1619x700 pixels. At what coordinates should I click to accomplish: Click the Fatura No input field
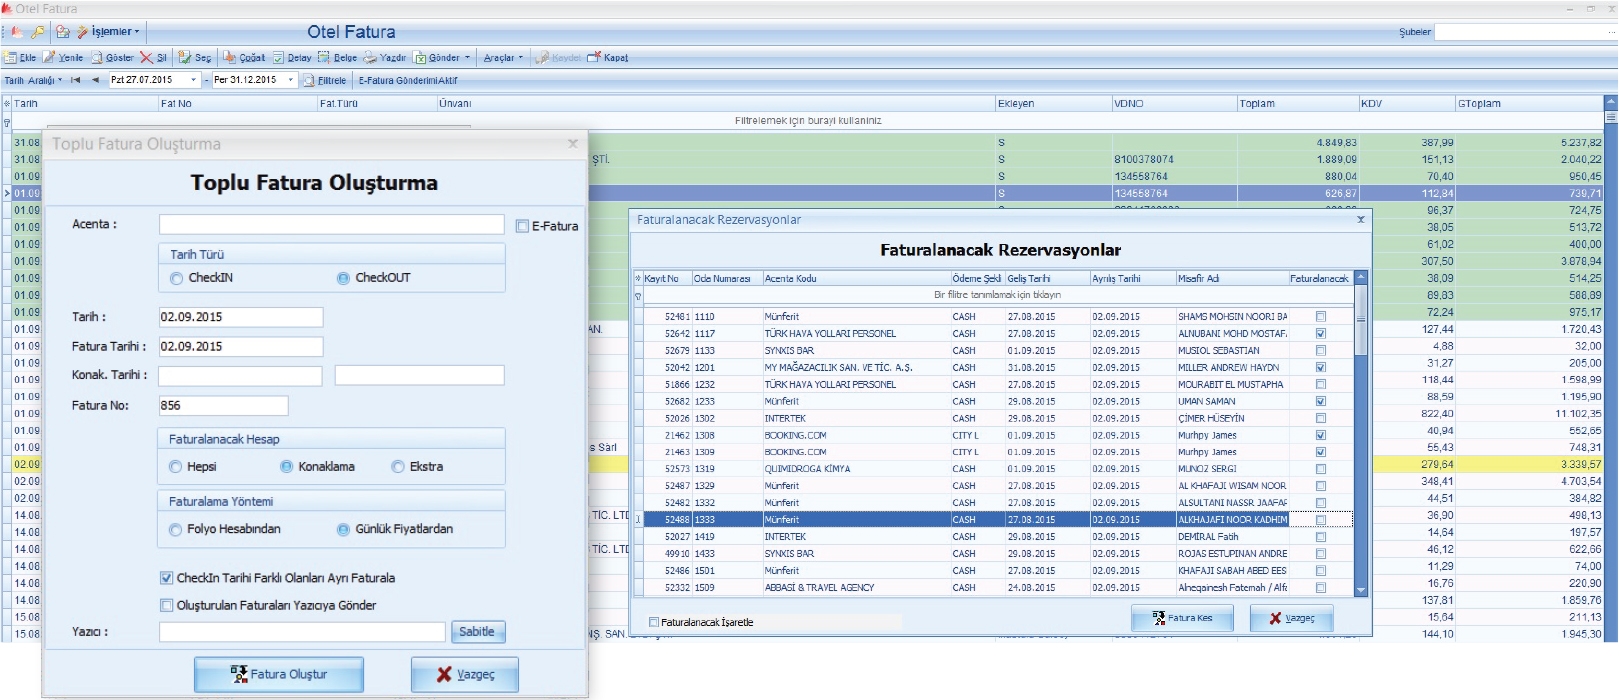pos(223,406)
